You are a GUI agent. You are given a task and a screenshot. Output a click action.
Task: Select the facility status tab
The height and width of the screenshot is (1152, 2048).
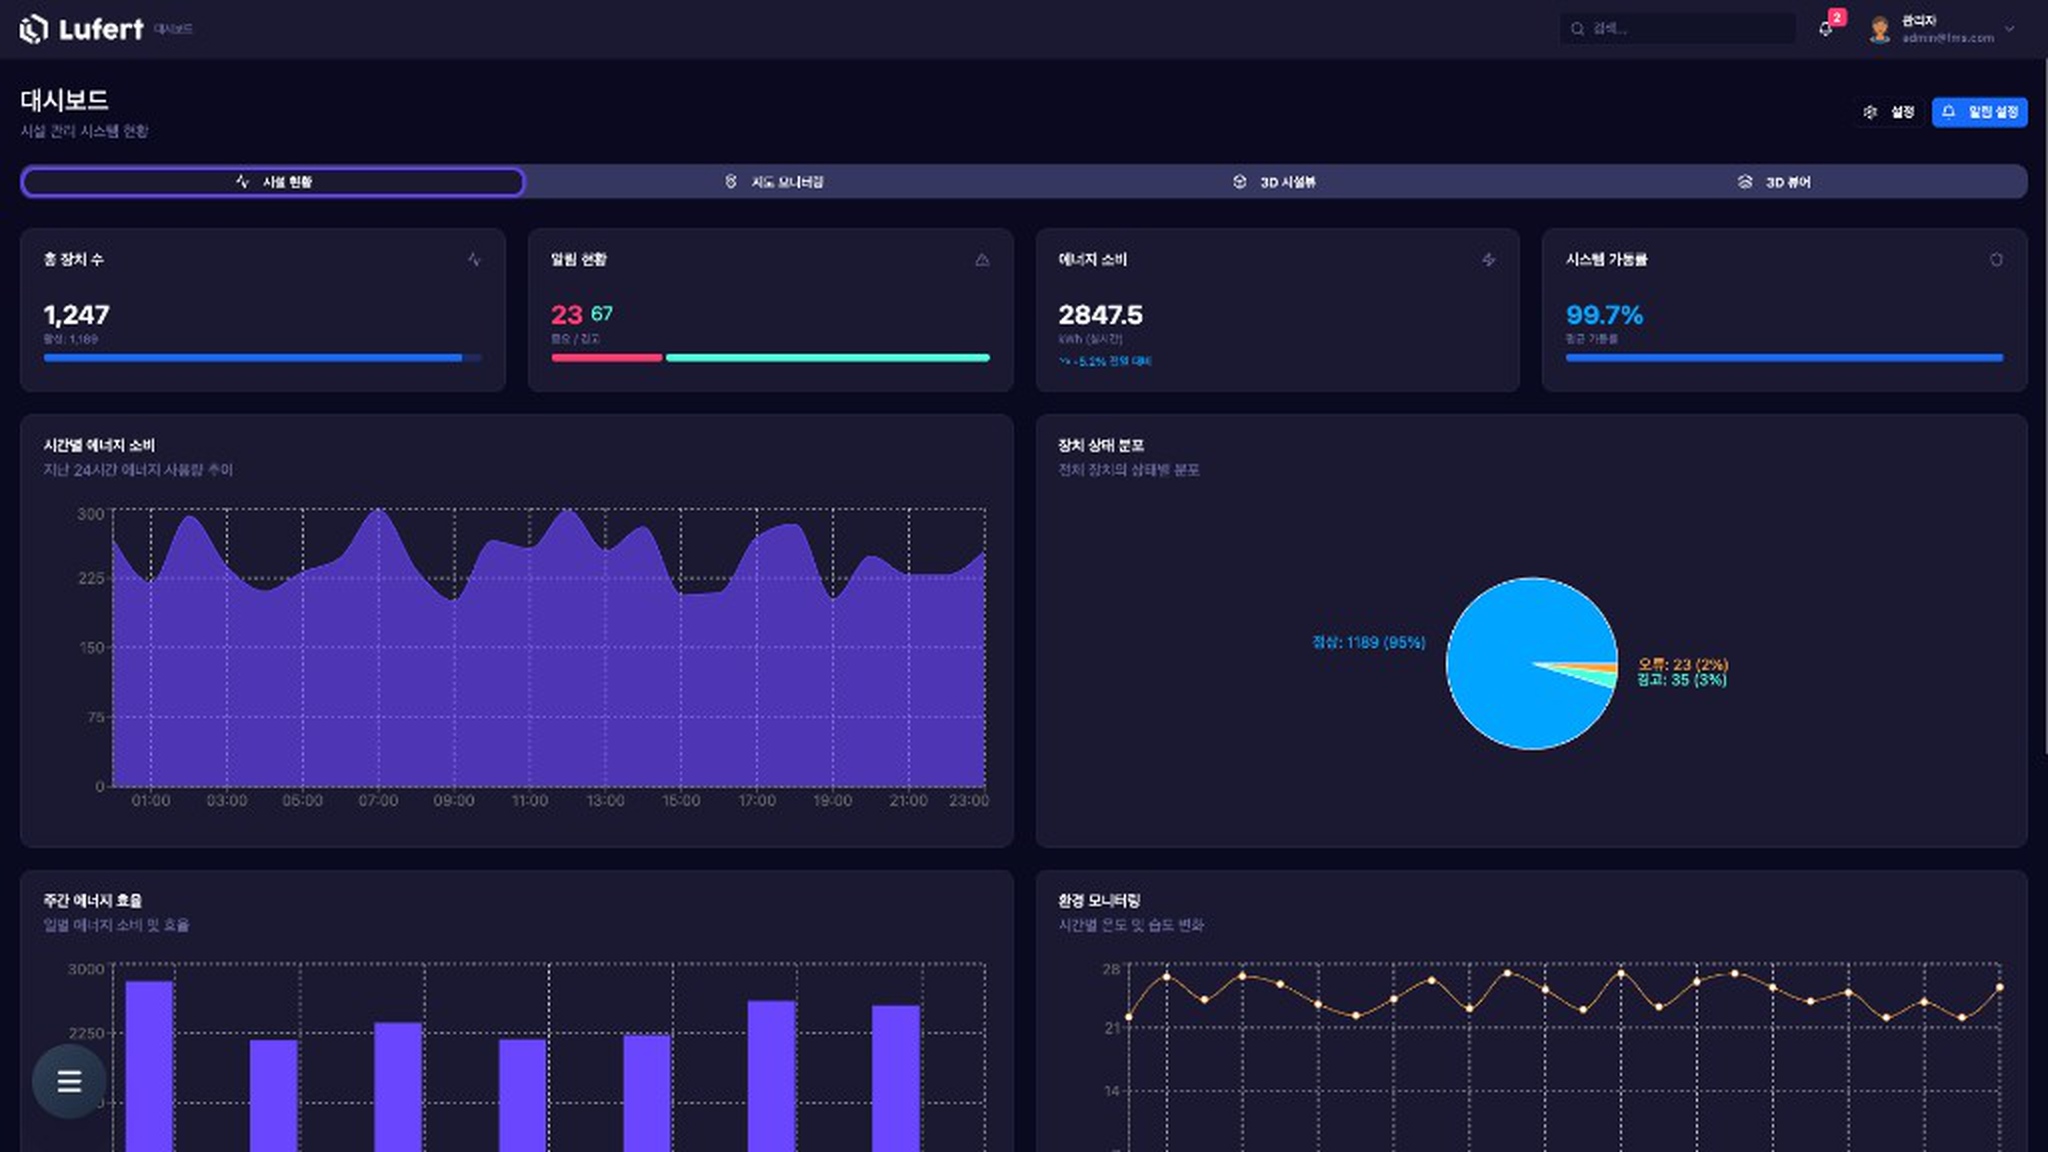(273, 182)
